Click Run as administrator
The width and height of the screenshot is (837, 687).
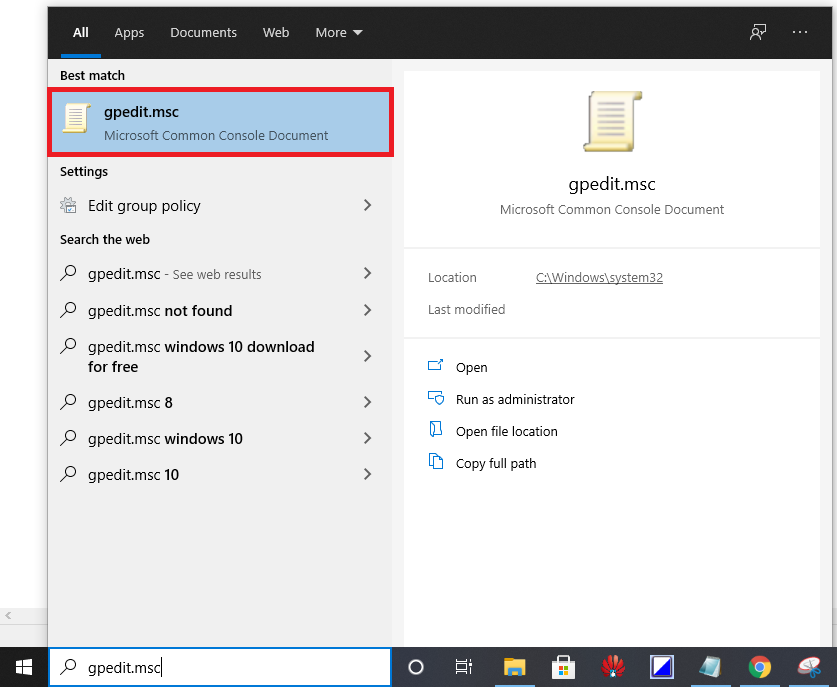click(x=515, y=399)
